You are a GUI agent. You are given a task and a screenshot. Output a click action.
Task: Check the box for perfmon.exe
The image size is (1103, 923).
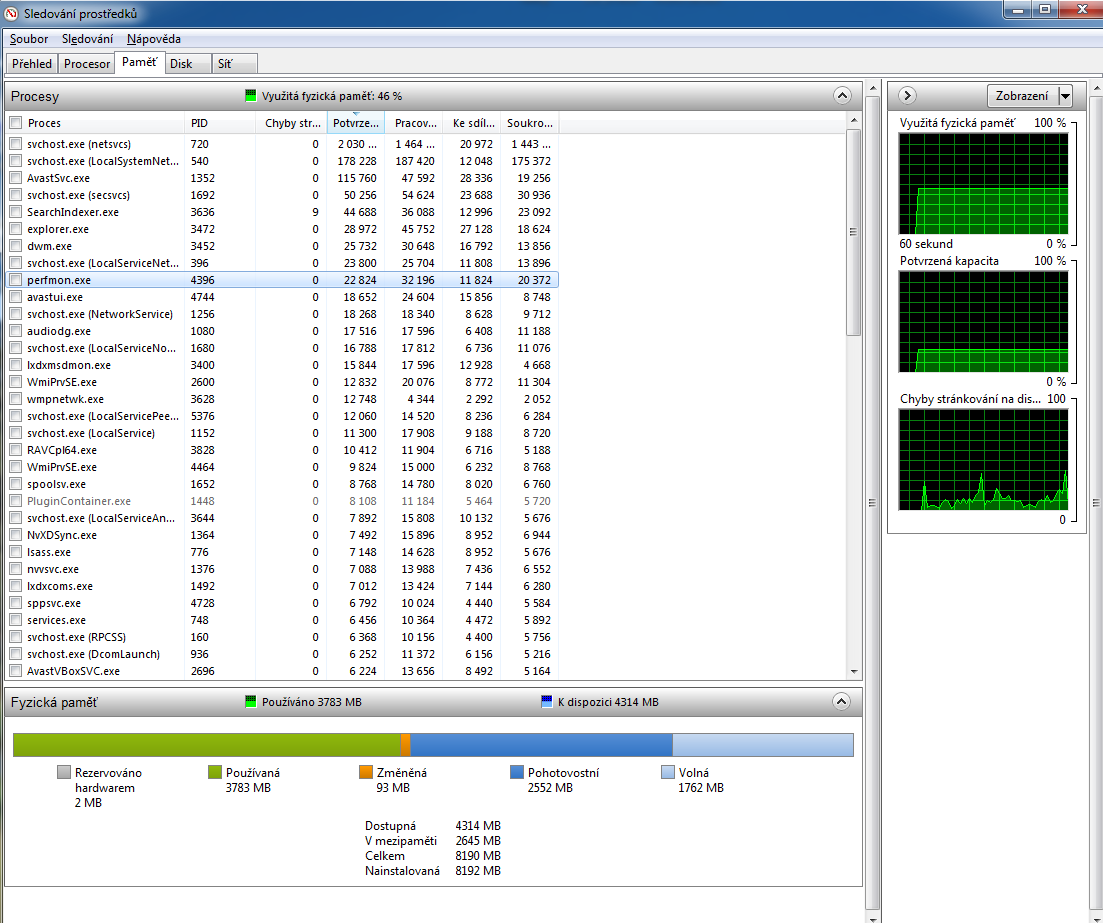[x=15, y=280]
